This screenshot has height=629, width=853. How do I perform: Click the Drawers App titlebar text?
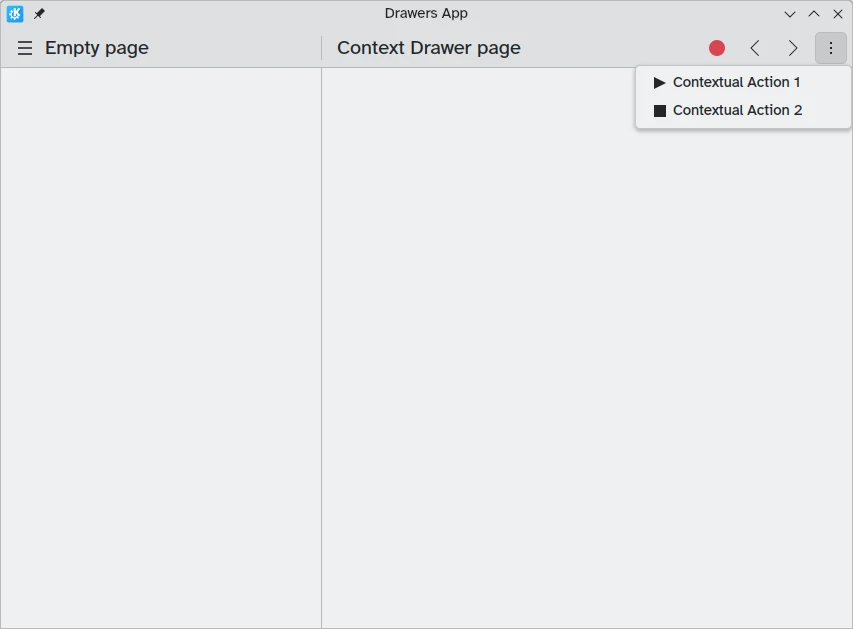426,13
